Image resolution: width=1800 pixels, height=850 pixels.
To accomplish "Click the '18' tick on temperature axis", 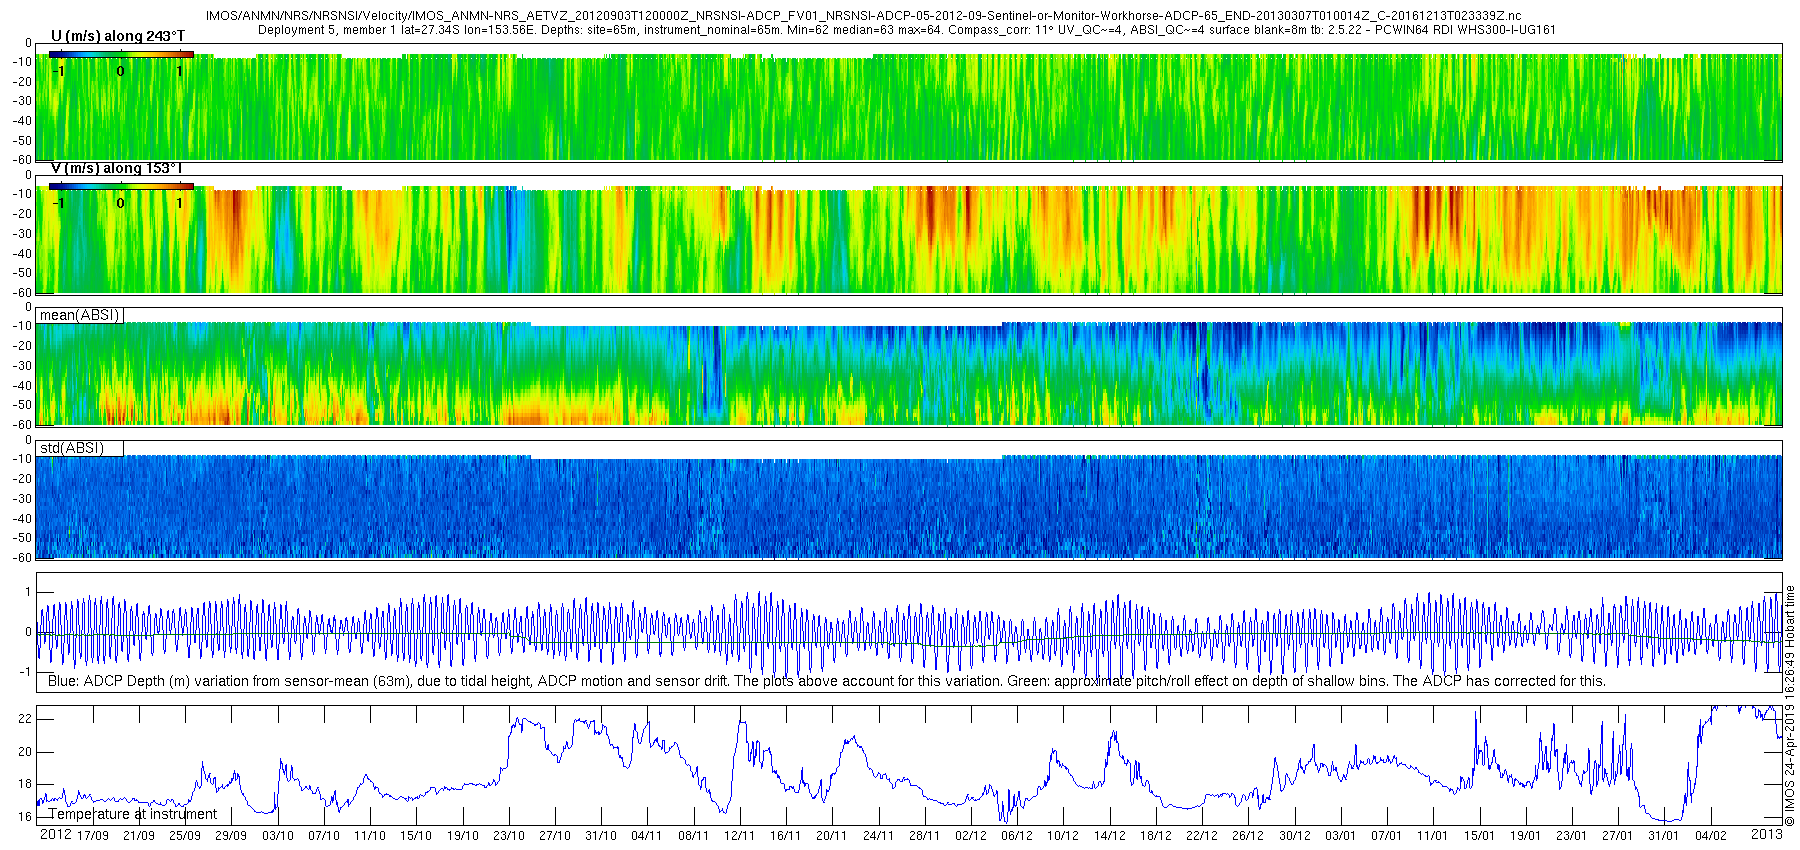I will tap(25, 784).
